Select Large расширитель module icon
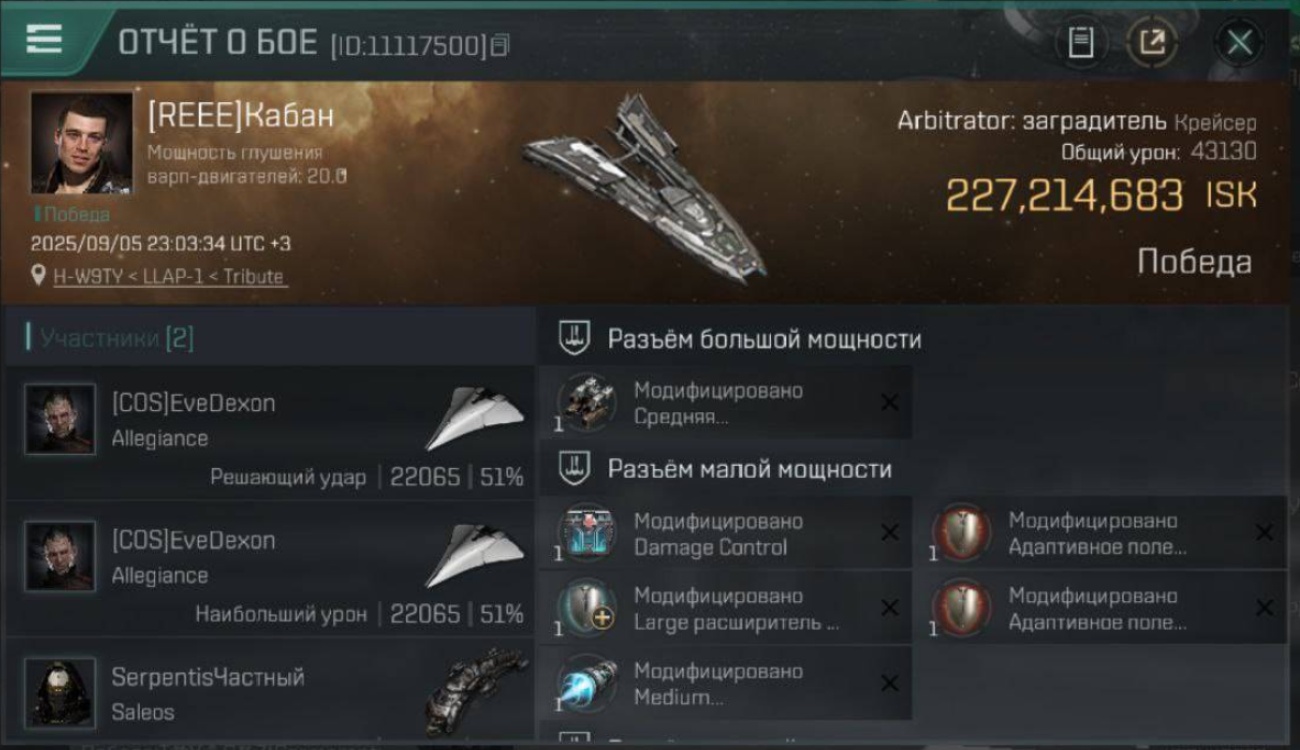The width and height of the screenshot is (1300, 750). (x=587, y=608)
